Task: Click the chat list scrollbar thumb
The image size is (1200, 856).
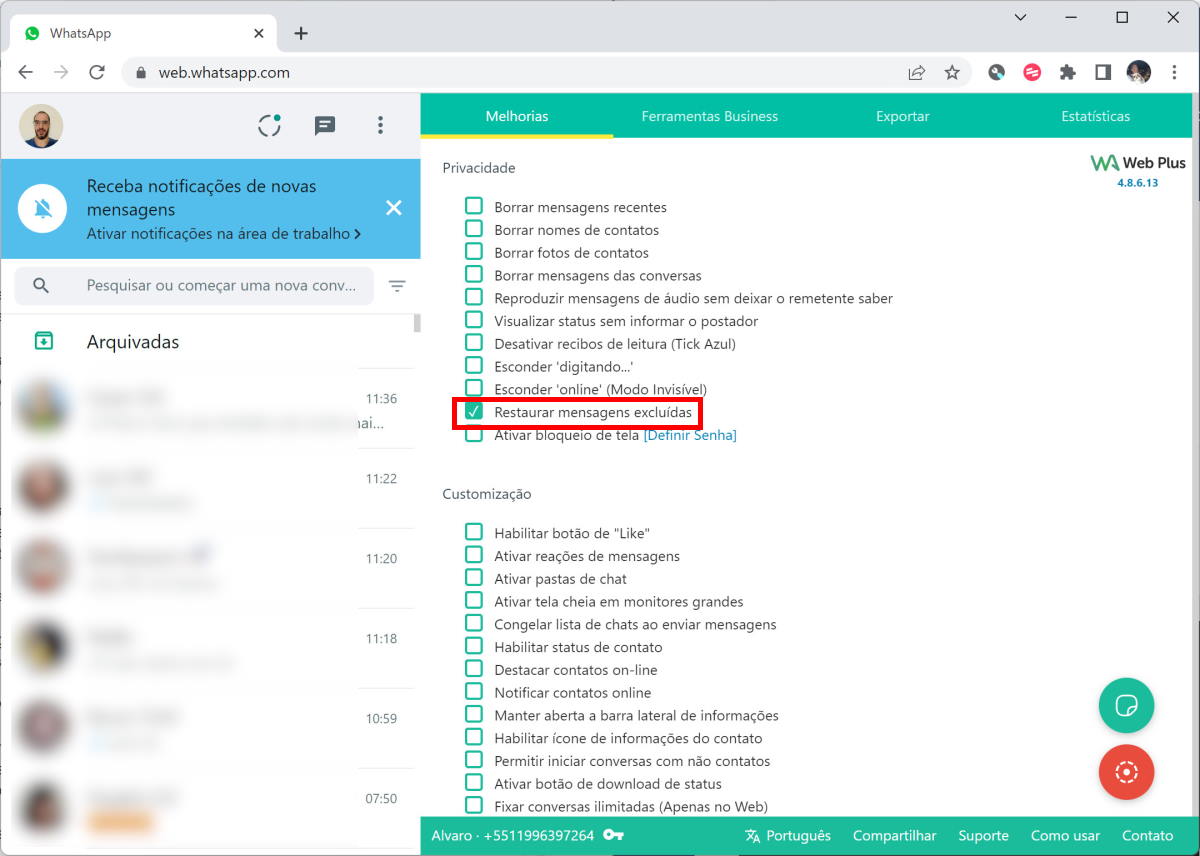Action: point(417,323)
